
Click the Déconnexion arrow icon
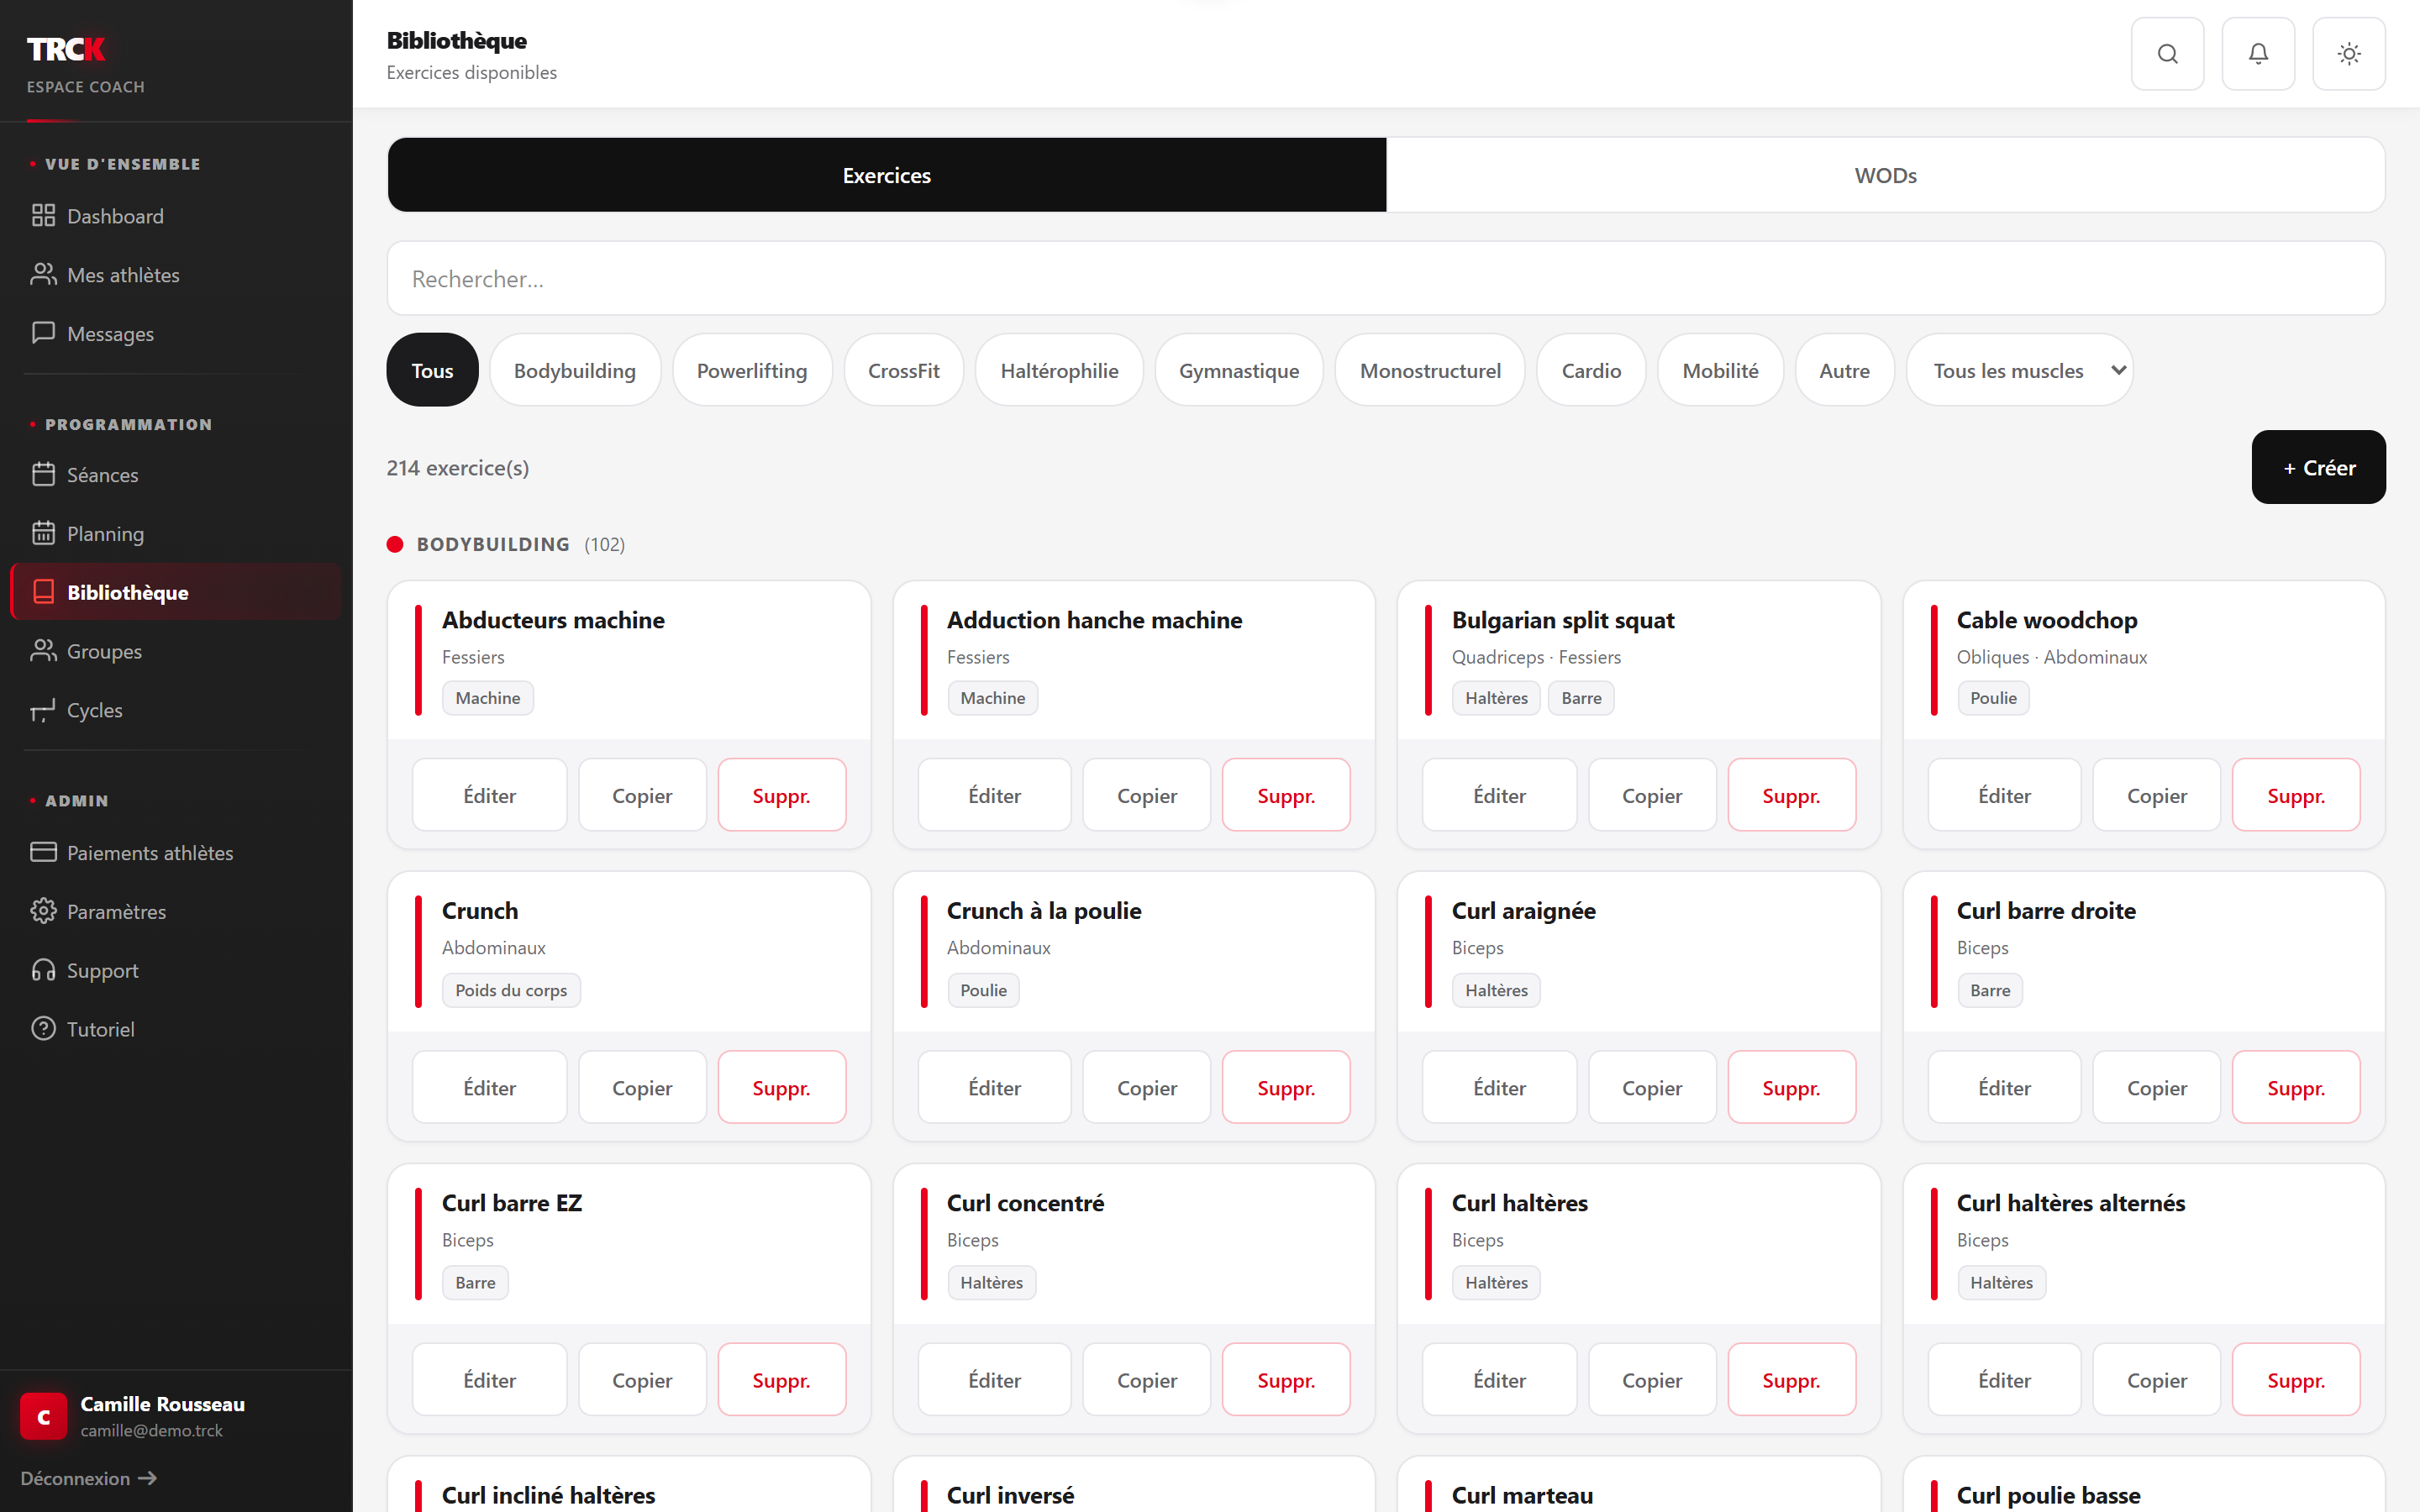[x=147, y=1478]
